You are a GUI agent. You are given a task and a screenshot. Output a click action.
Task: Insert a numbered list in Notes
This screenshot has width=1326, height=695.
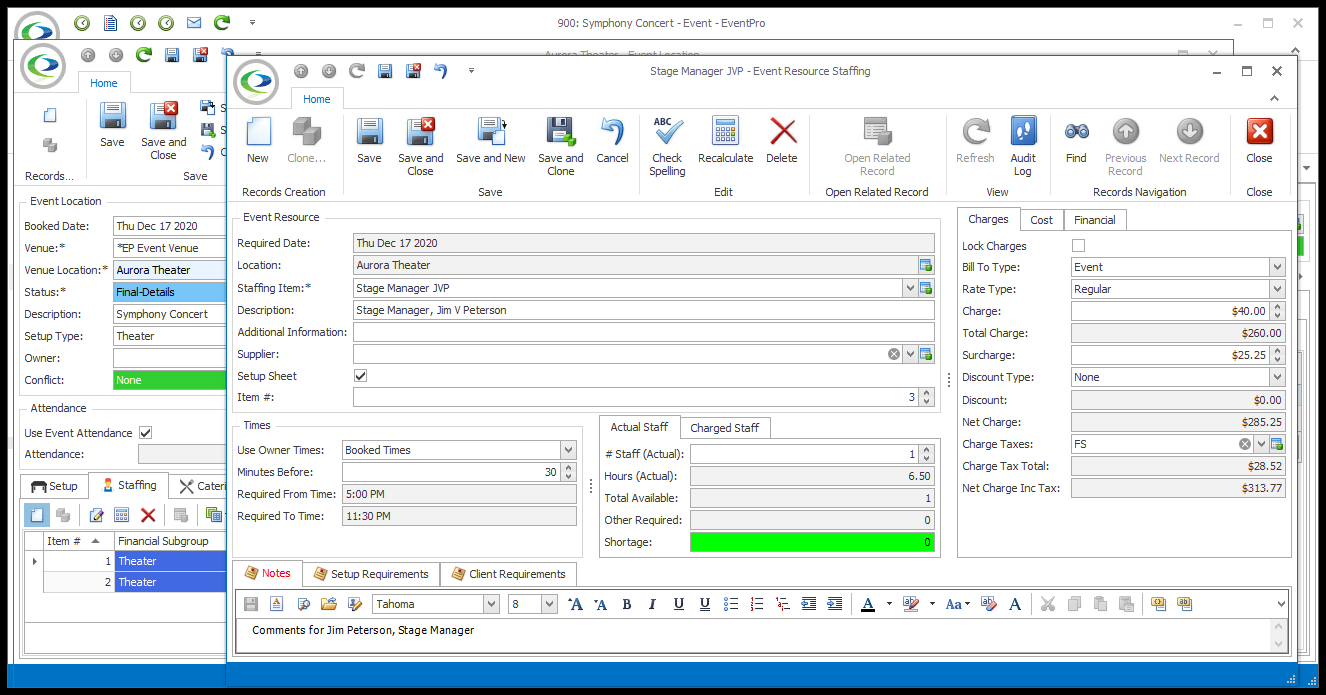click(757, 604)
